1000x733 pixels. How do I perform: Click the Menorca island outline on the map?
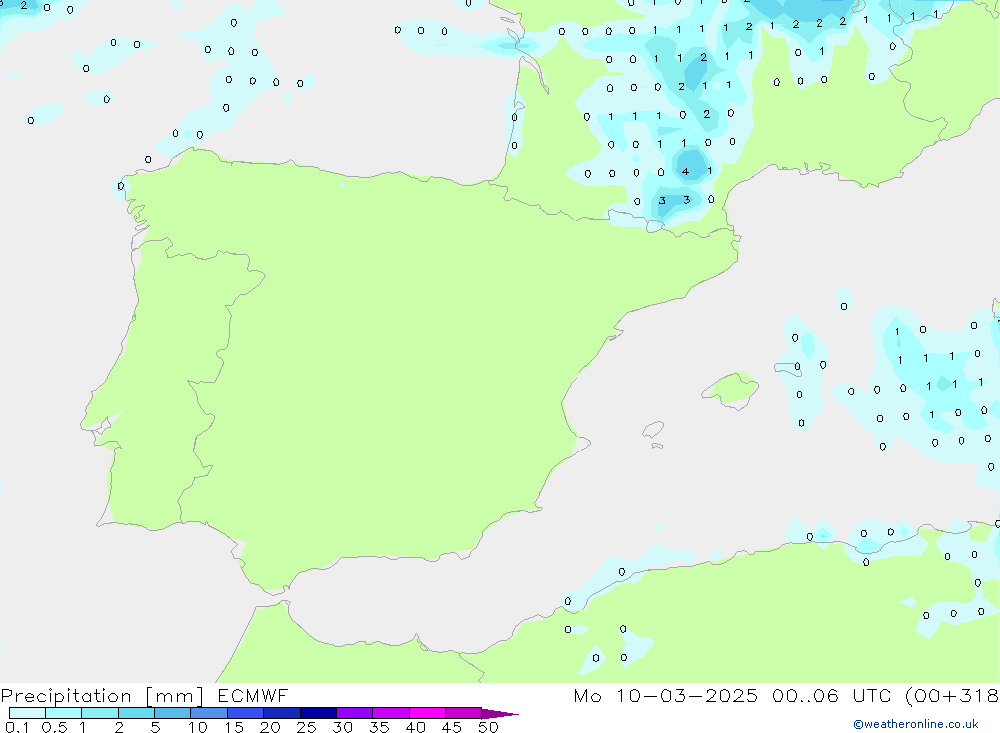[x=788, y=368]
